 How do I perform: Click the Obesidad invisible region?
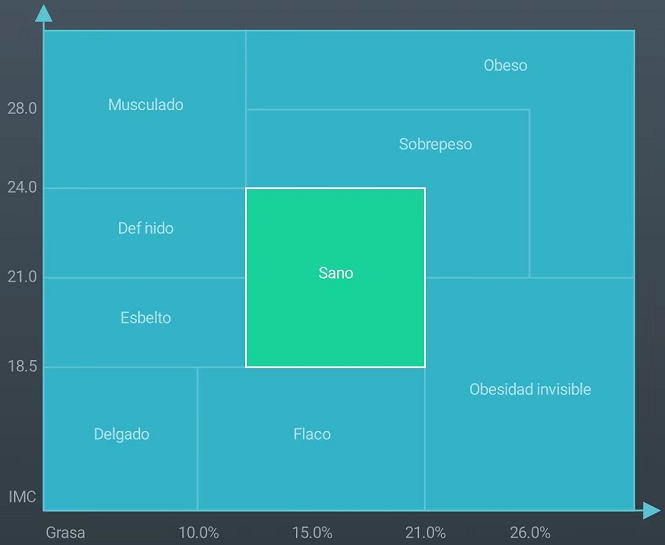(x=530, y=389)
